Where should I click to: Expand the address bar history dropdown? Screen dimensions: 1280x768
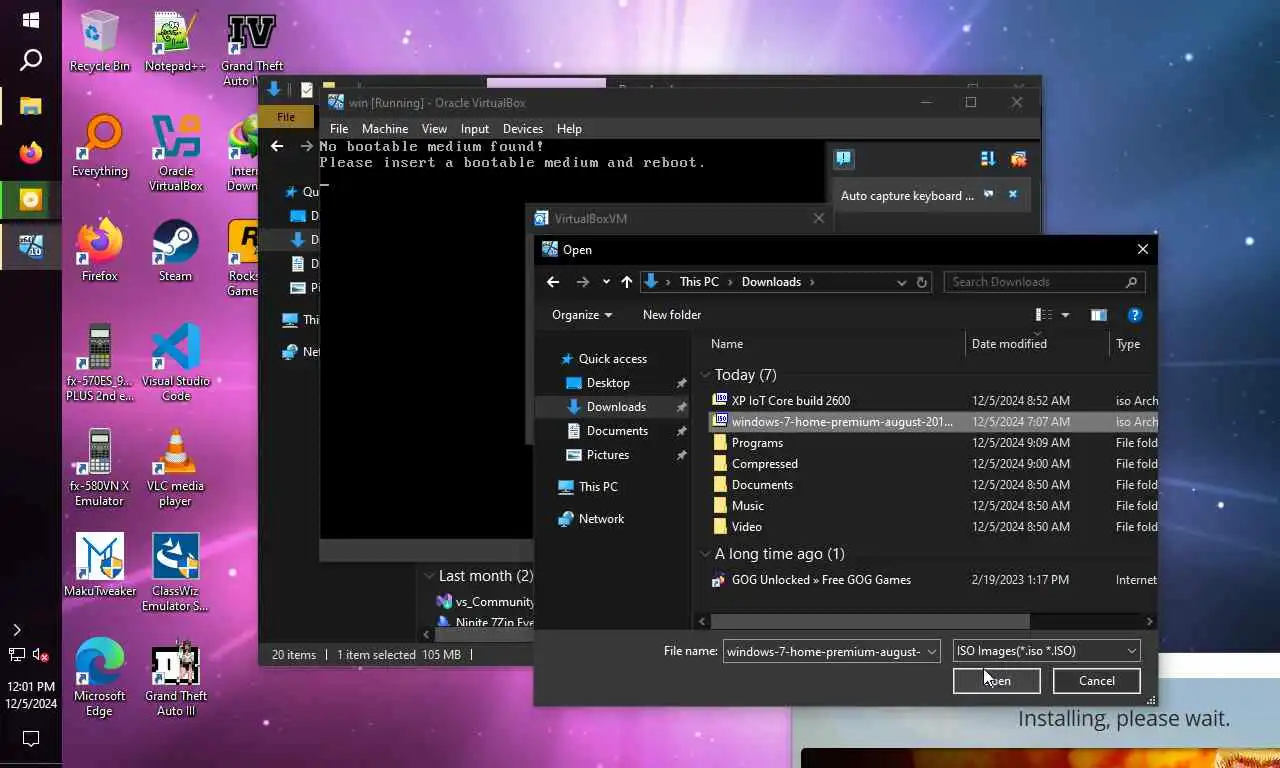(902, 282)
